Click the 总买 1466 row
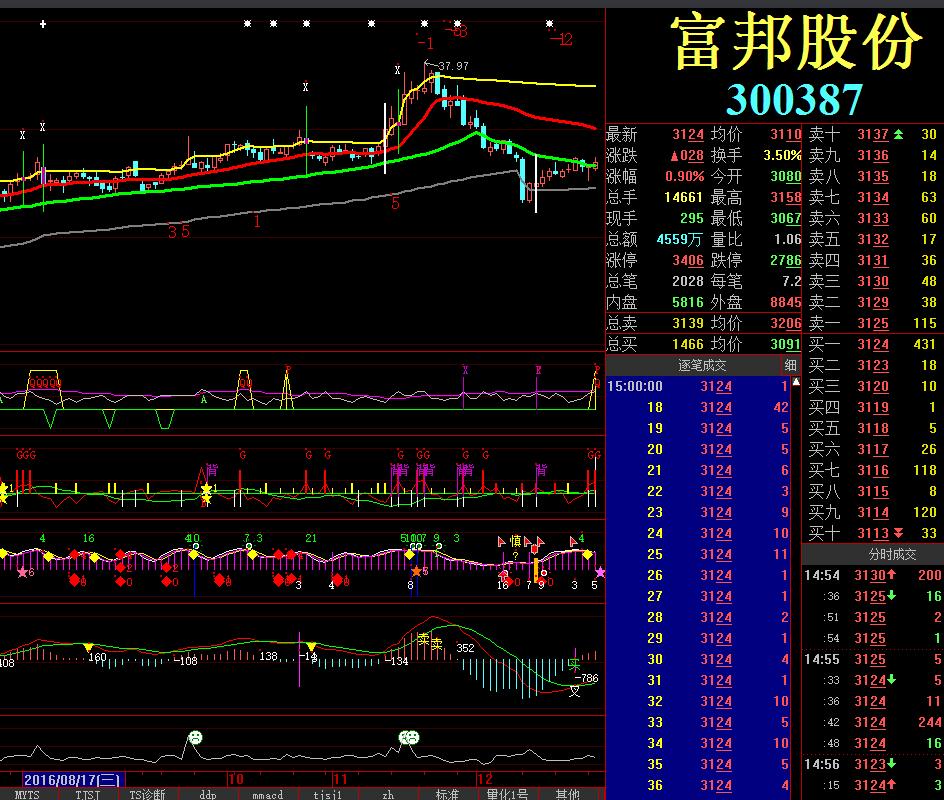 [x=704, y=344]
